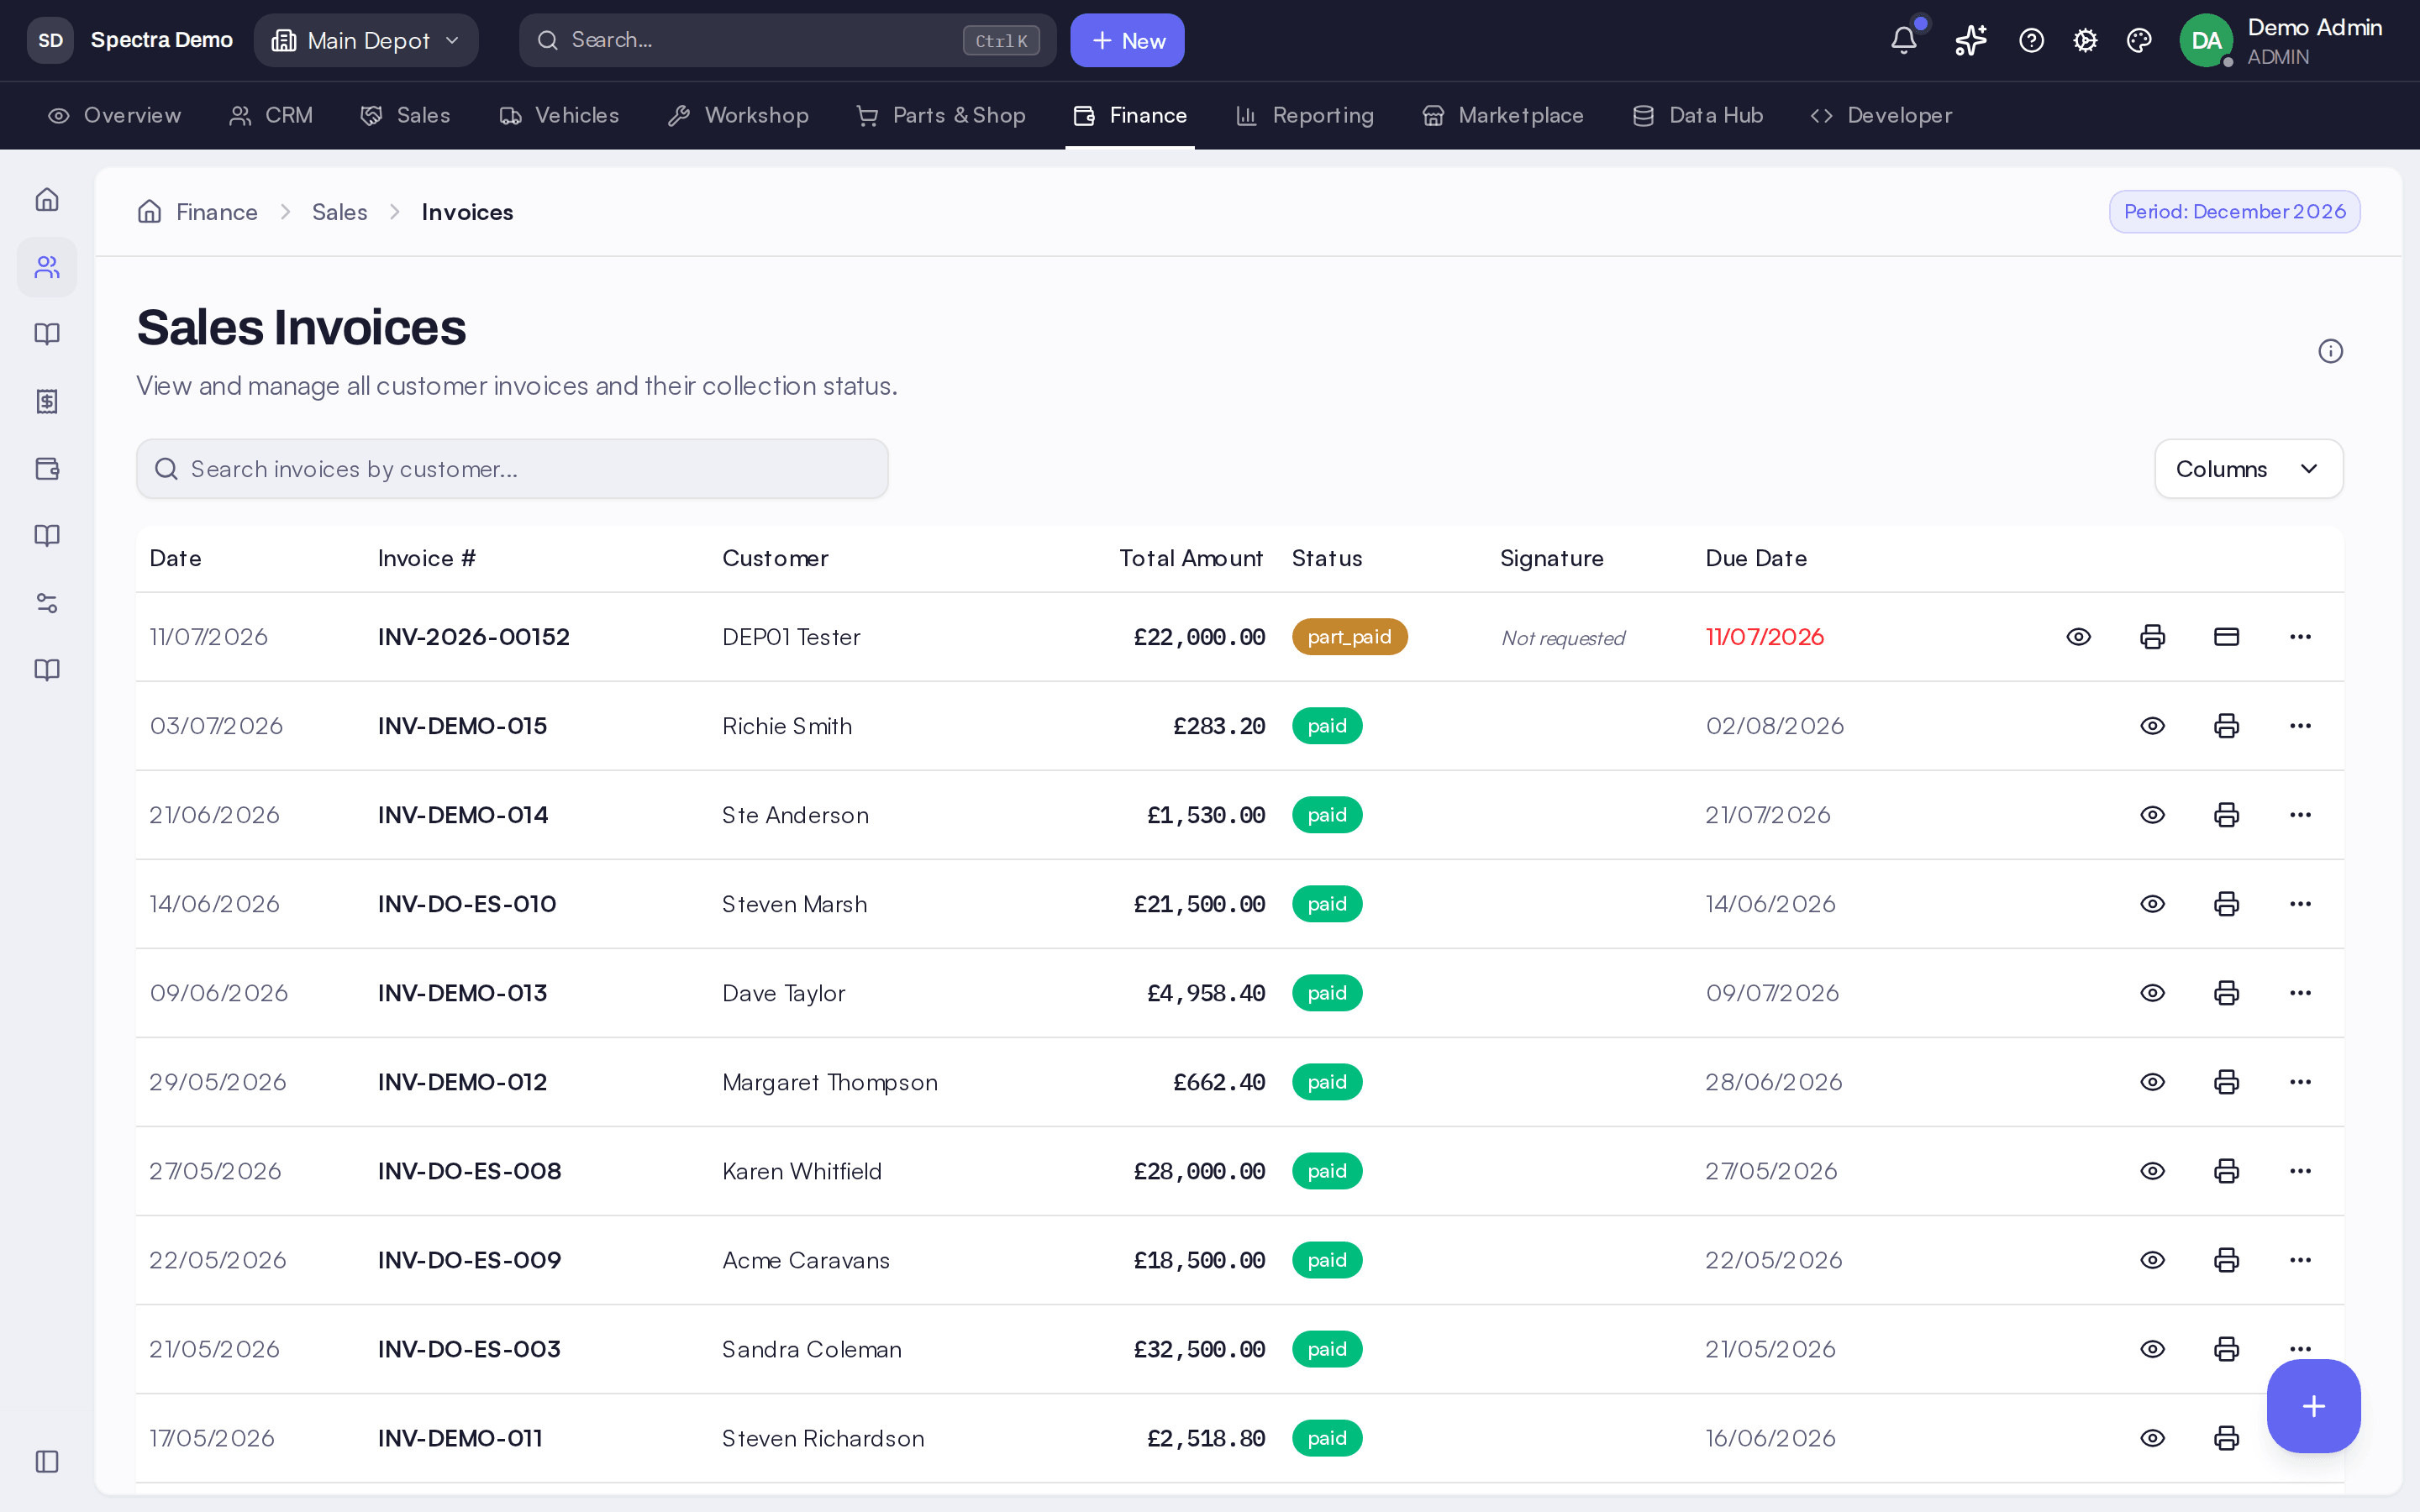The width and height of the screenshot is (2420, 1512).
Task: View invoice INV-DO-ES-010 with eye icon
Action: [x=2152, y=904]
